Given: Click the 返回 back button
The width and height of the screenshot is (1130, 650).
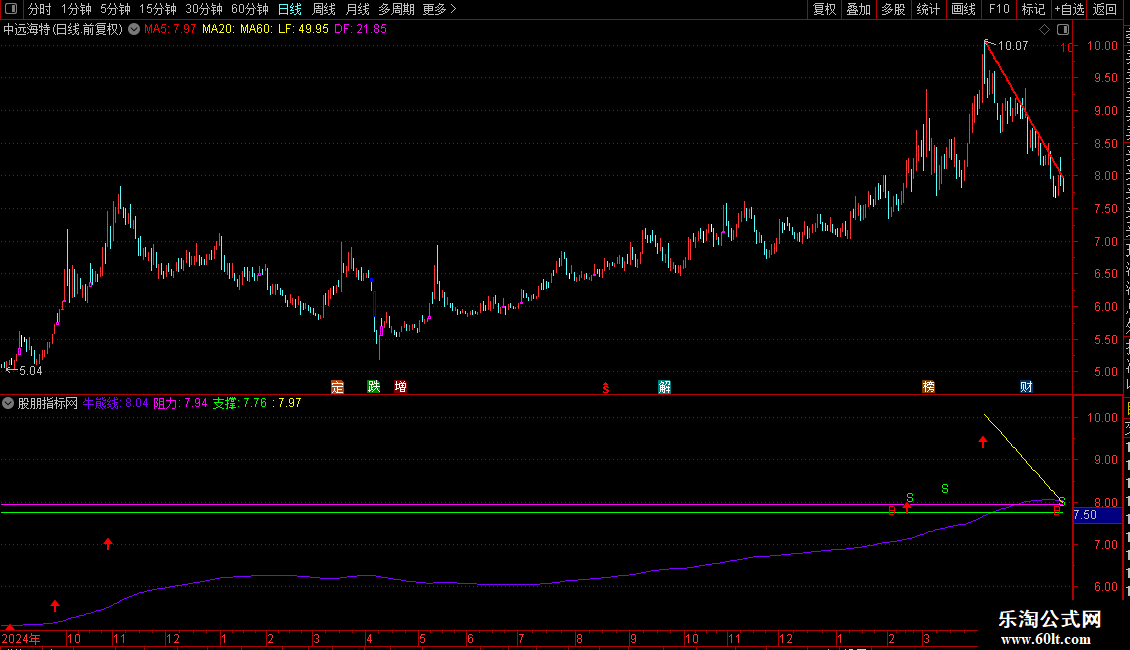Looking at the screenshot, I should pos(1104,9).
